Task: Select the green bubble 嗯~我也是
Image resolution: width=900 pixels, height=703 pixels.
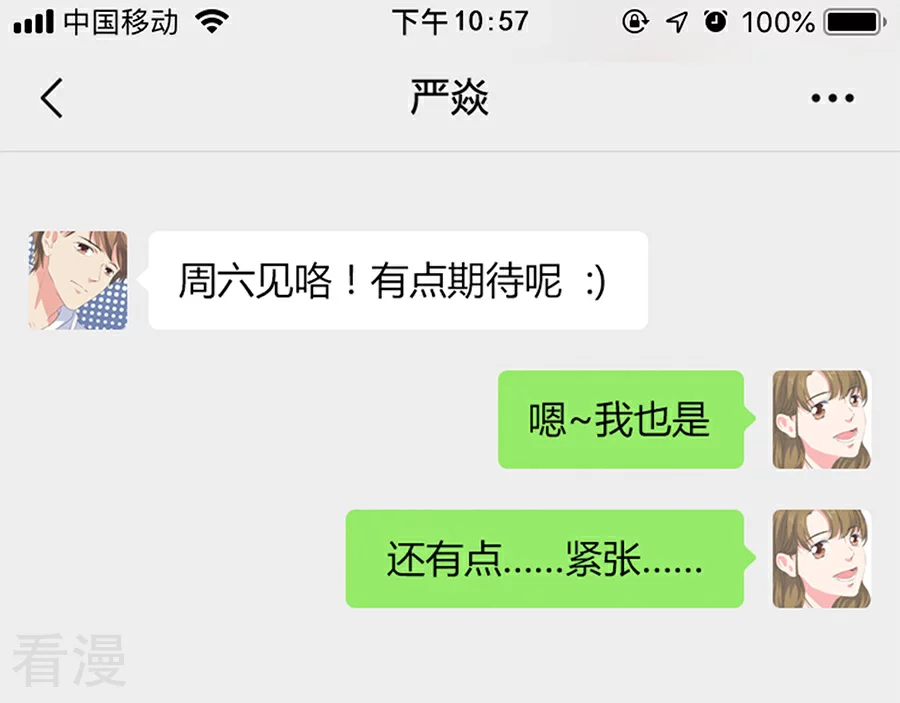Action: tap(621, 420)
